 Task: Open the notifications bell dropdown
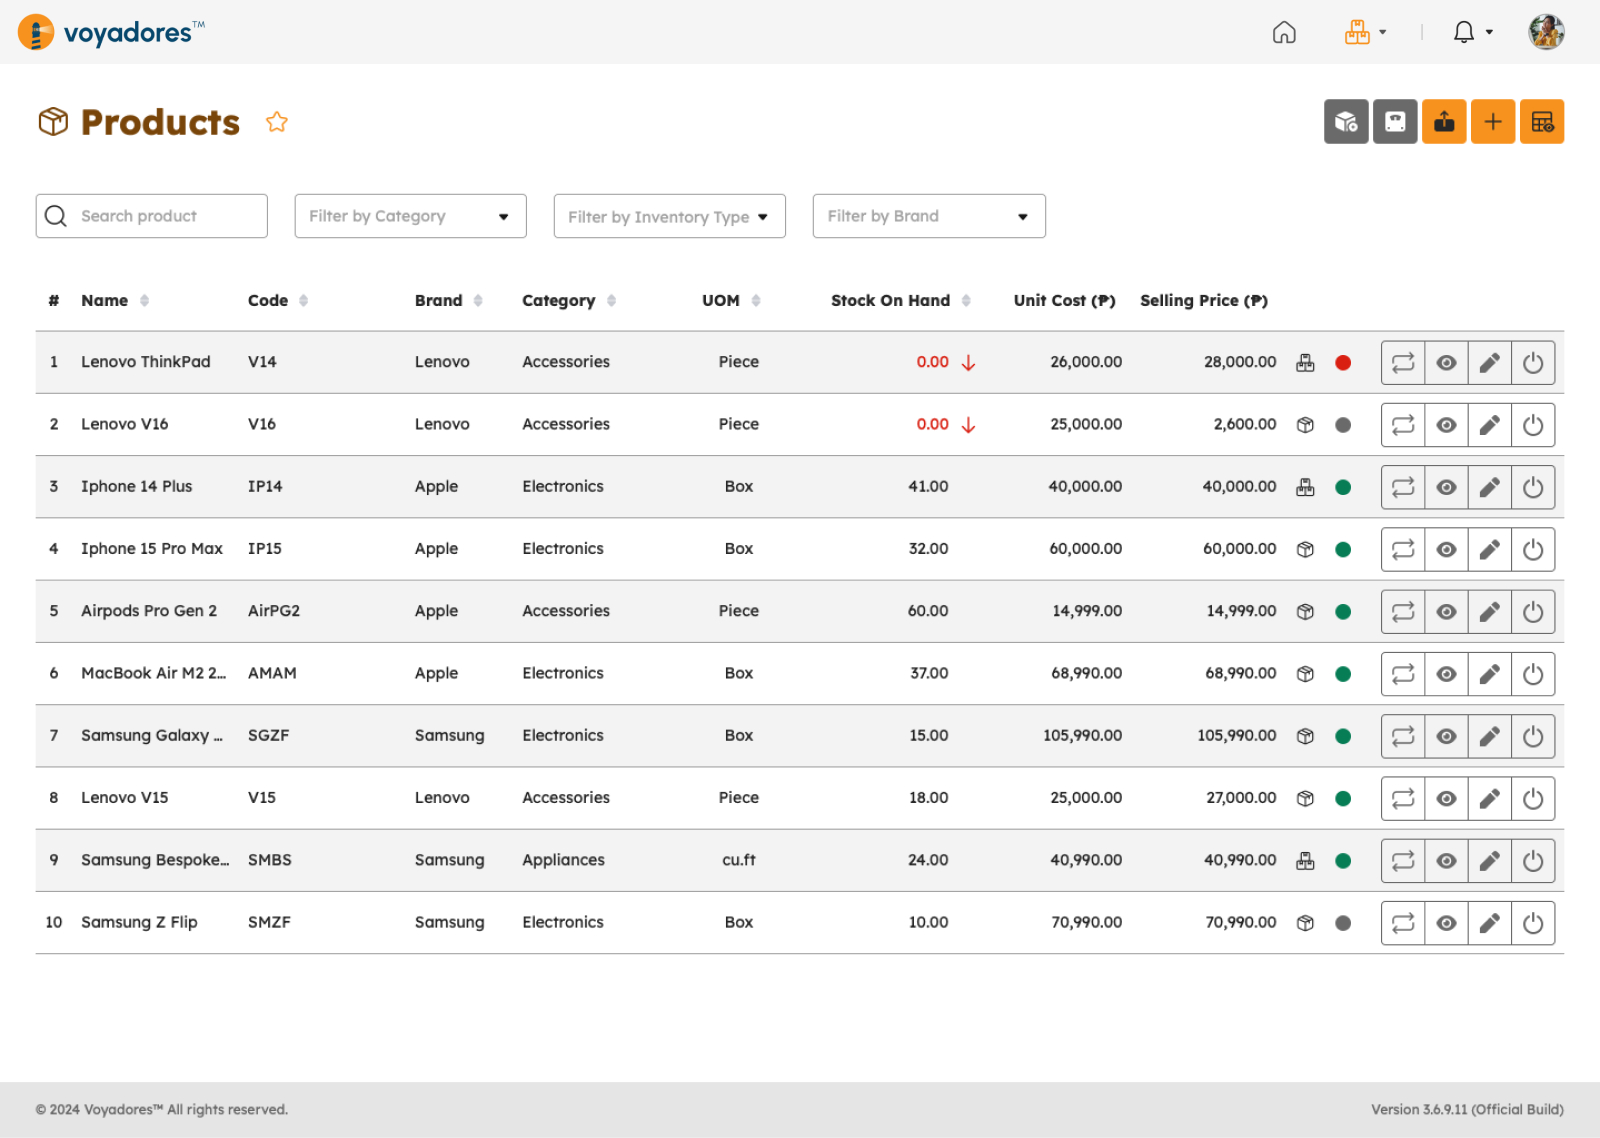click(1472, 33)
